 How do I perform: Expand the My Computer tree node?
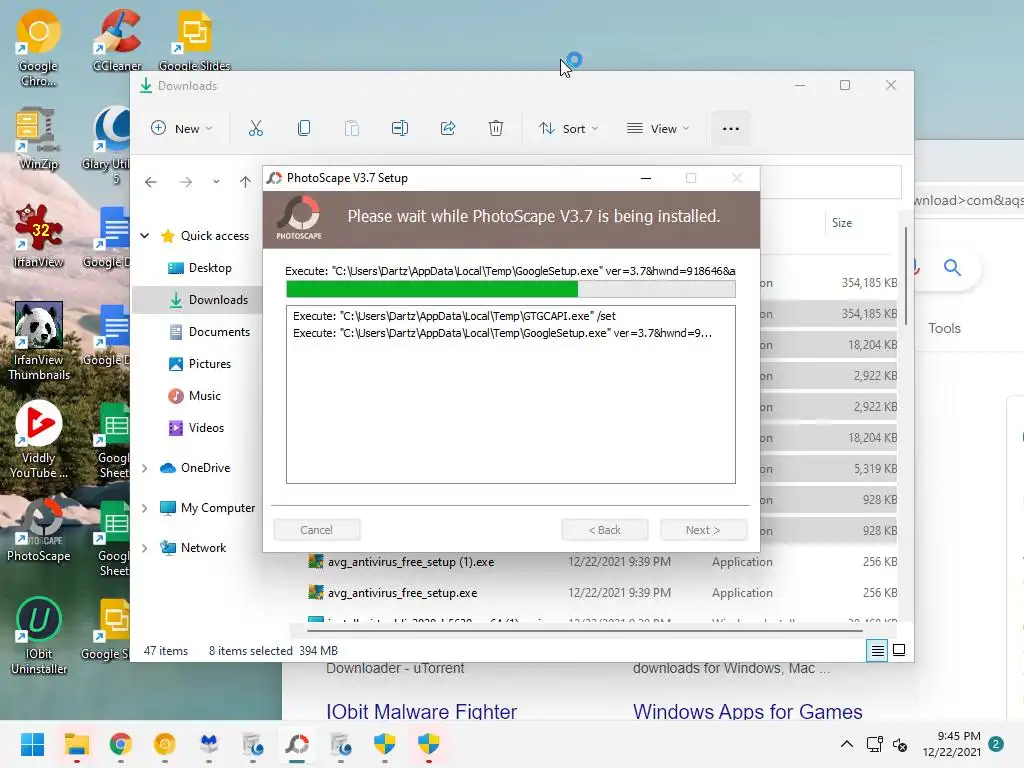coord(145,507)
